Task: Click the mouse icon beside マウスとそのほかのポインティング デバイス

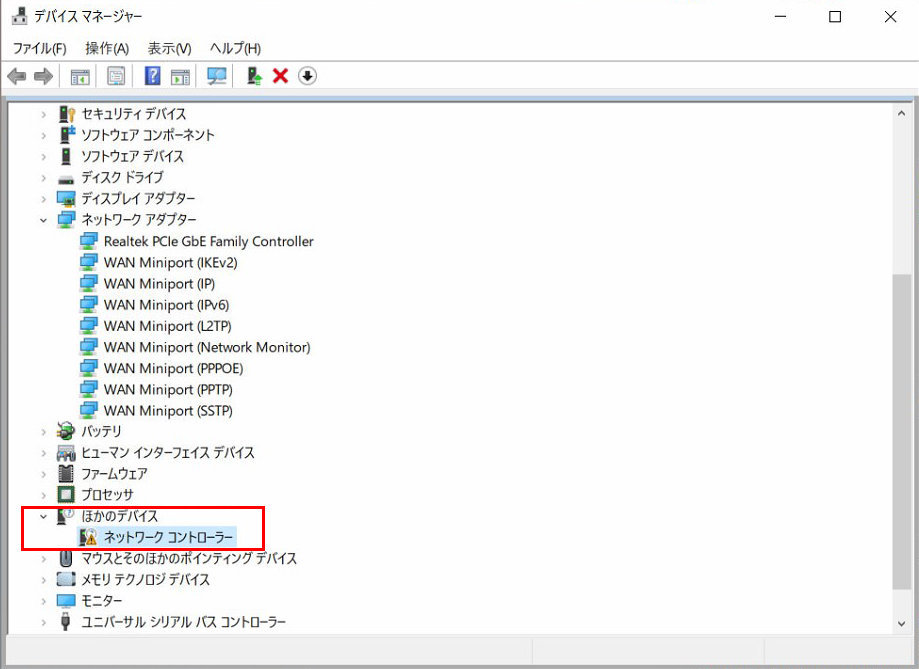Action: click(x=66, y=558)
